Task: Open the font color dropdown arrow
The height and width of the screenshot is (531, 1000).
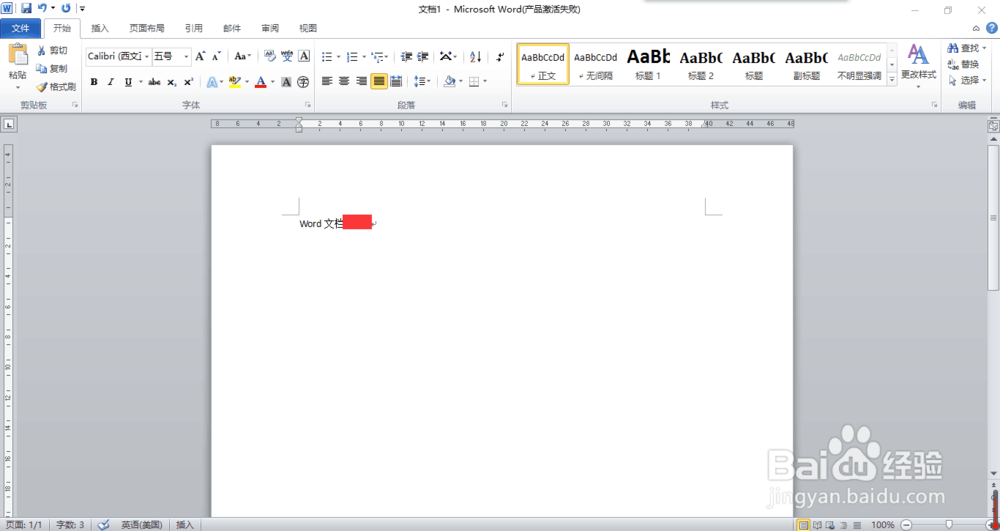Action: [272, 82]
